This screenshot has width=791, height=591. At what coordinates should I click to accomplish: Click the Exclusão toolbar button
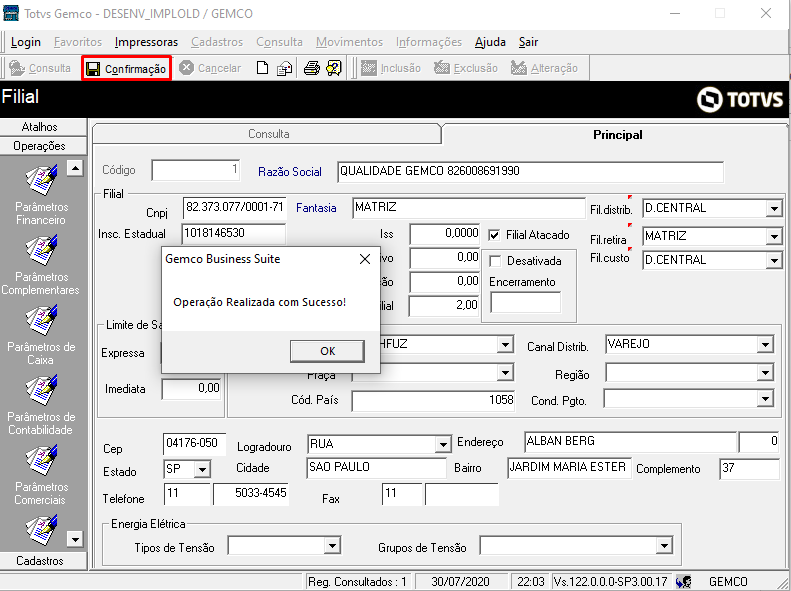tap(466, 68)
